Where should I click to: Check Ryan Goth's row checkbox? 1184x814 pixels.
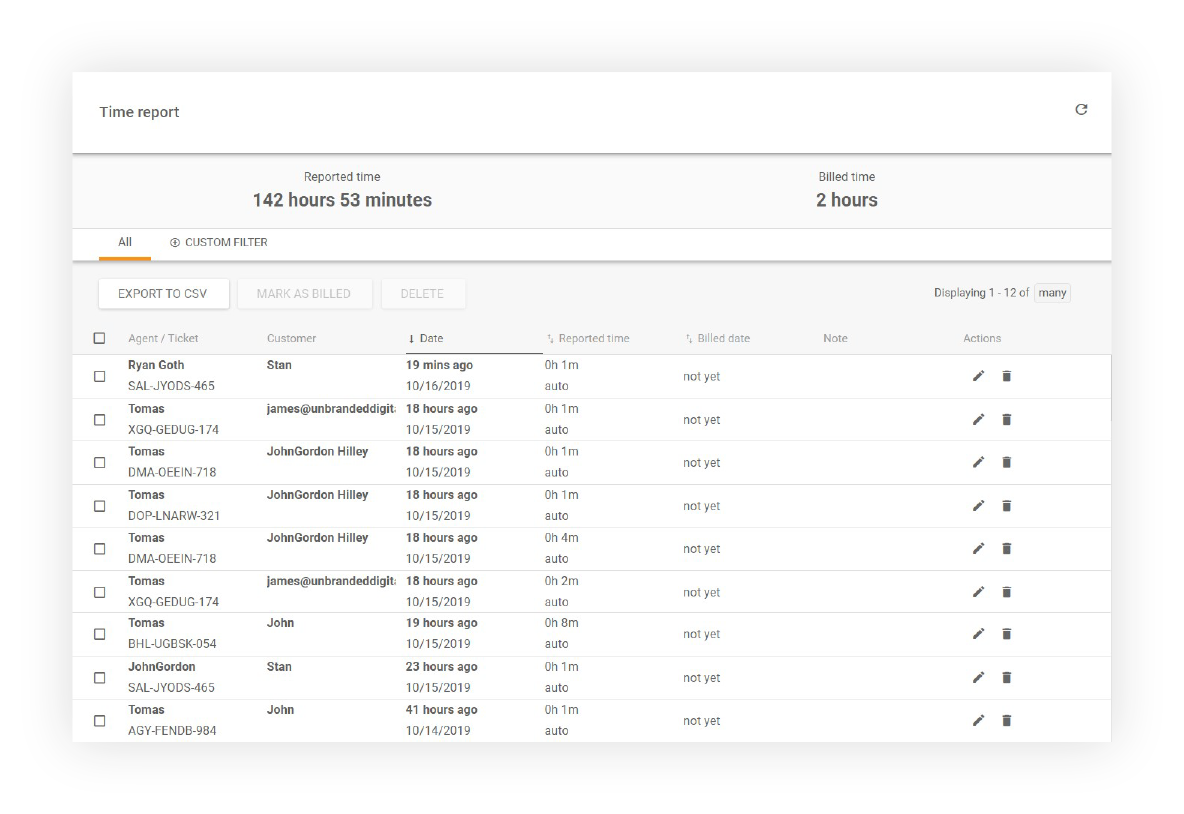coord(99,377)
